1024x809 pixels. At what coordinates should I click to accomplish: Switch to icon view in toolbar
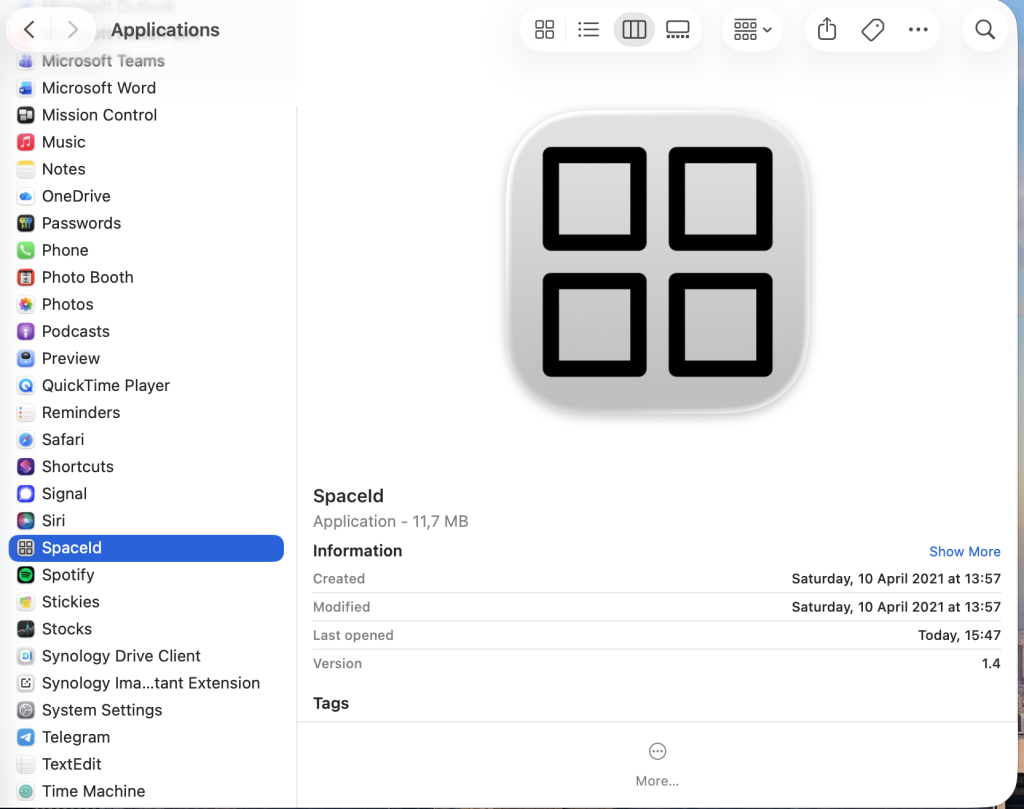pos(544,30)
